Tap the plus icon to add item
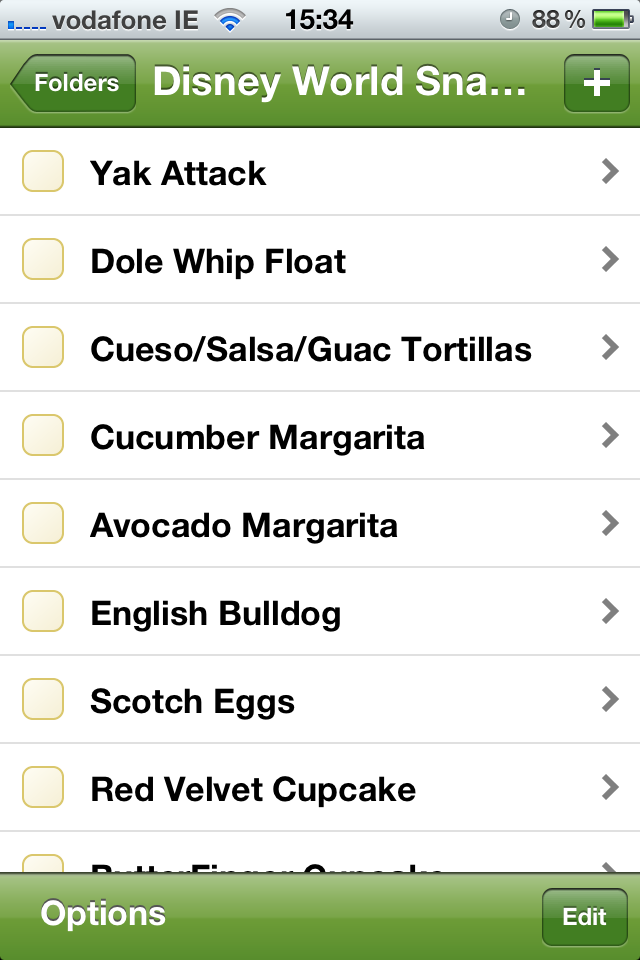Screen dimensions: 640x960 coord(596,83)
